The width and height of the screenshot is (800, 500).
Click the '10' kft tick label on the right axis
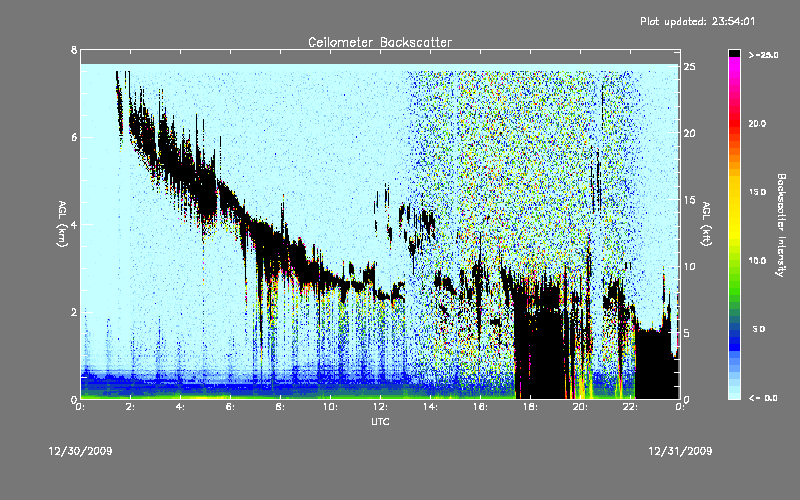pyautogui.click(x=689, y=266)
